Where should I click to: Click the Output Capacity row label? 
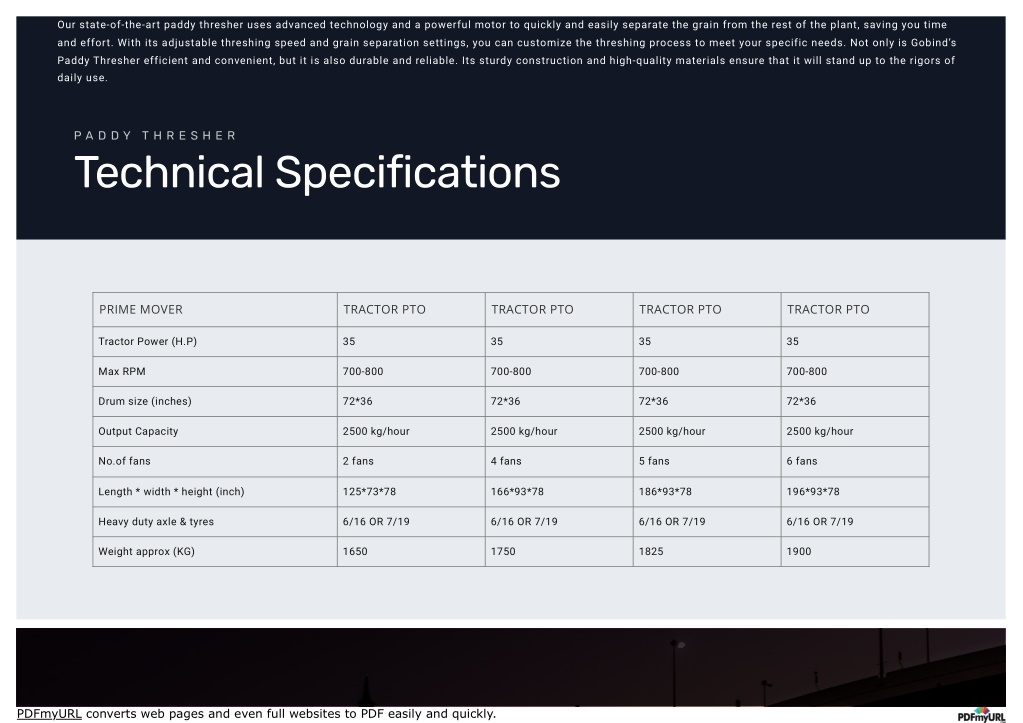(x=138, y=431)
